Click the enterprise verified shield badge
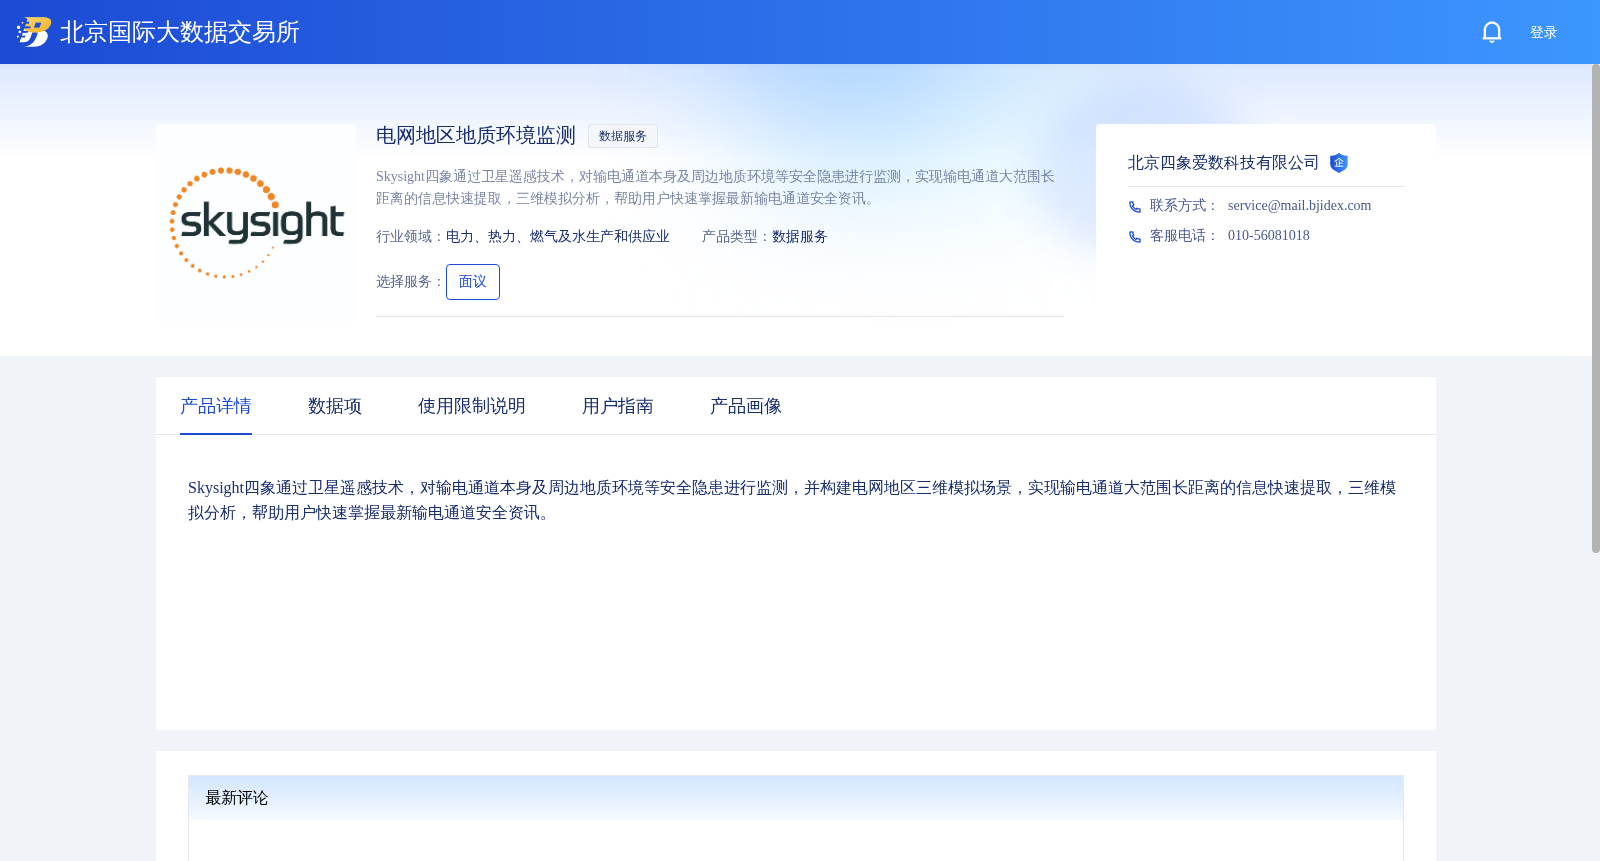 pyautogui.click(x=1339, y=163)
